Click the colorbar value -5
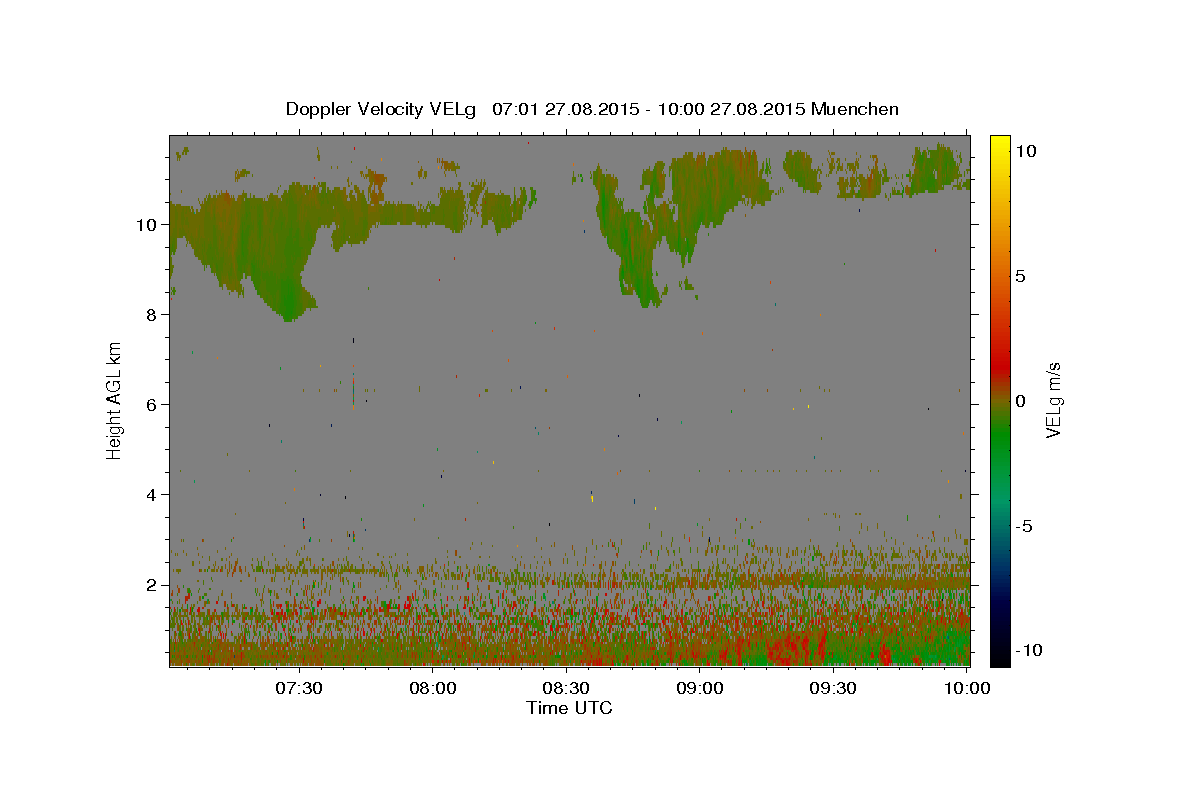Screen dimensions: 1200x800 tap(1024, 526)
